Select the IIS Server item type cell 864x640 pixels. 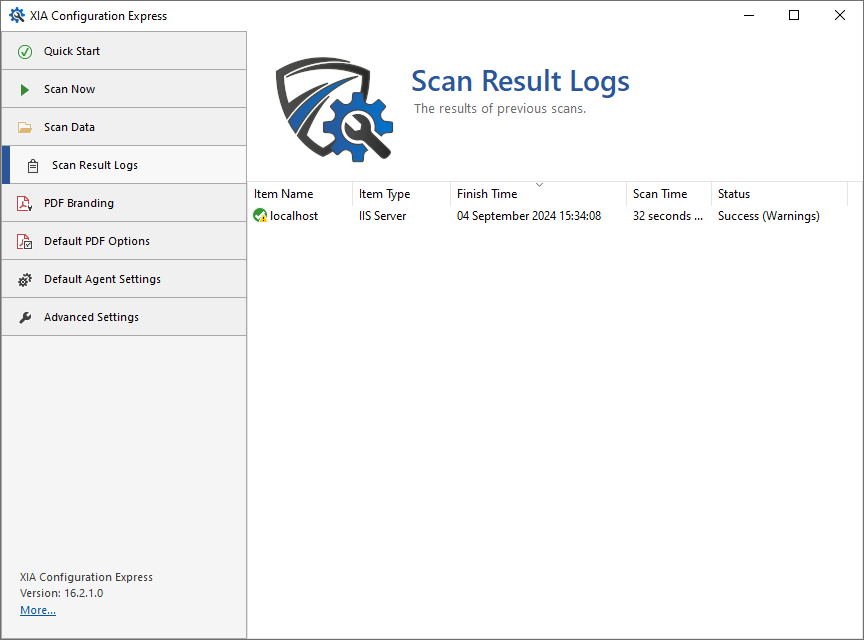382,216
